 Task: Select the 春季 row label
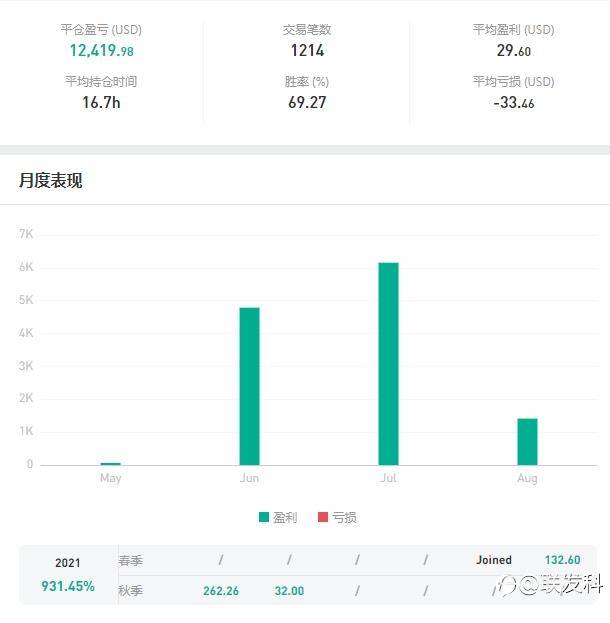[130, 561]
